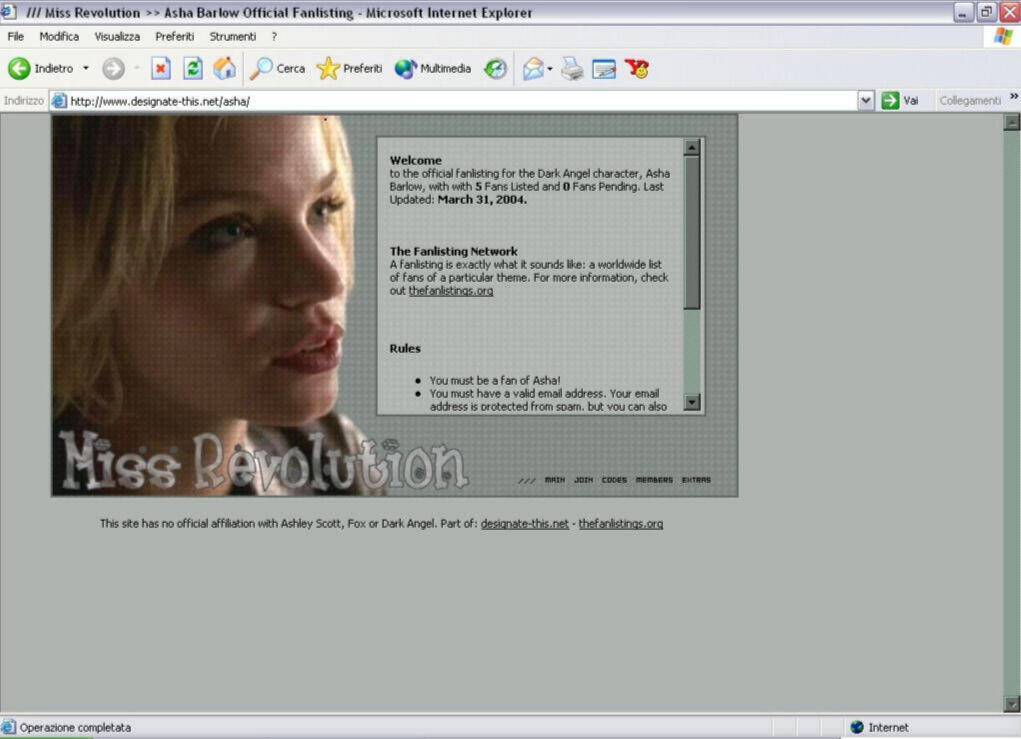The image size is (1021, 739).
Task: Open the JOIN navigation link
Action: (583, 480)
